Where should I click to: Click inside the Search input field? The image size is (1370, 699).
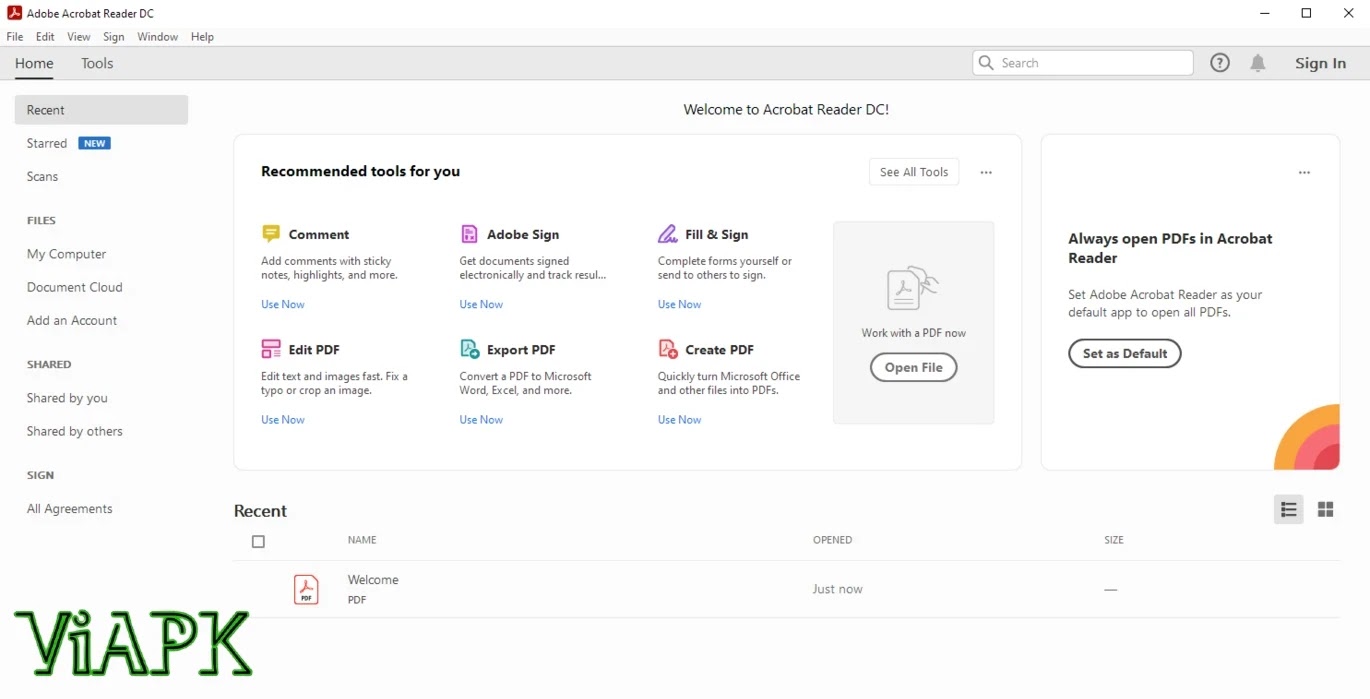(1083, 63)
